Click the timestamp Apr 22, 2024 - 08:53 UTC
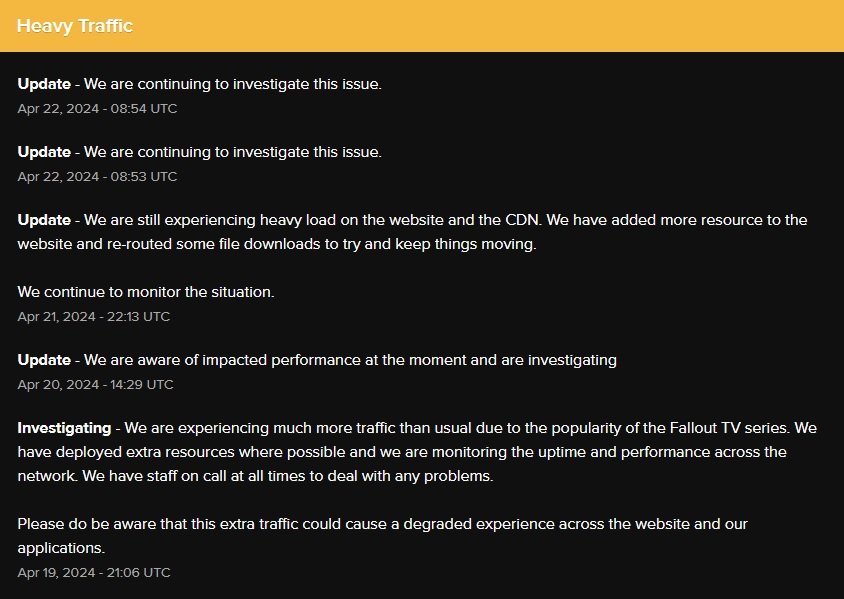This screenshot has height=599, width=844. pos(97,177)
